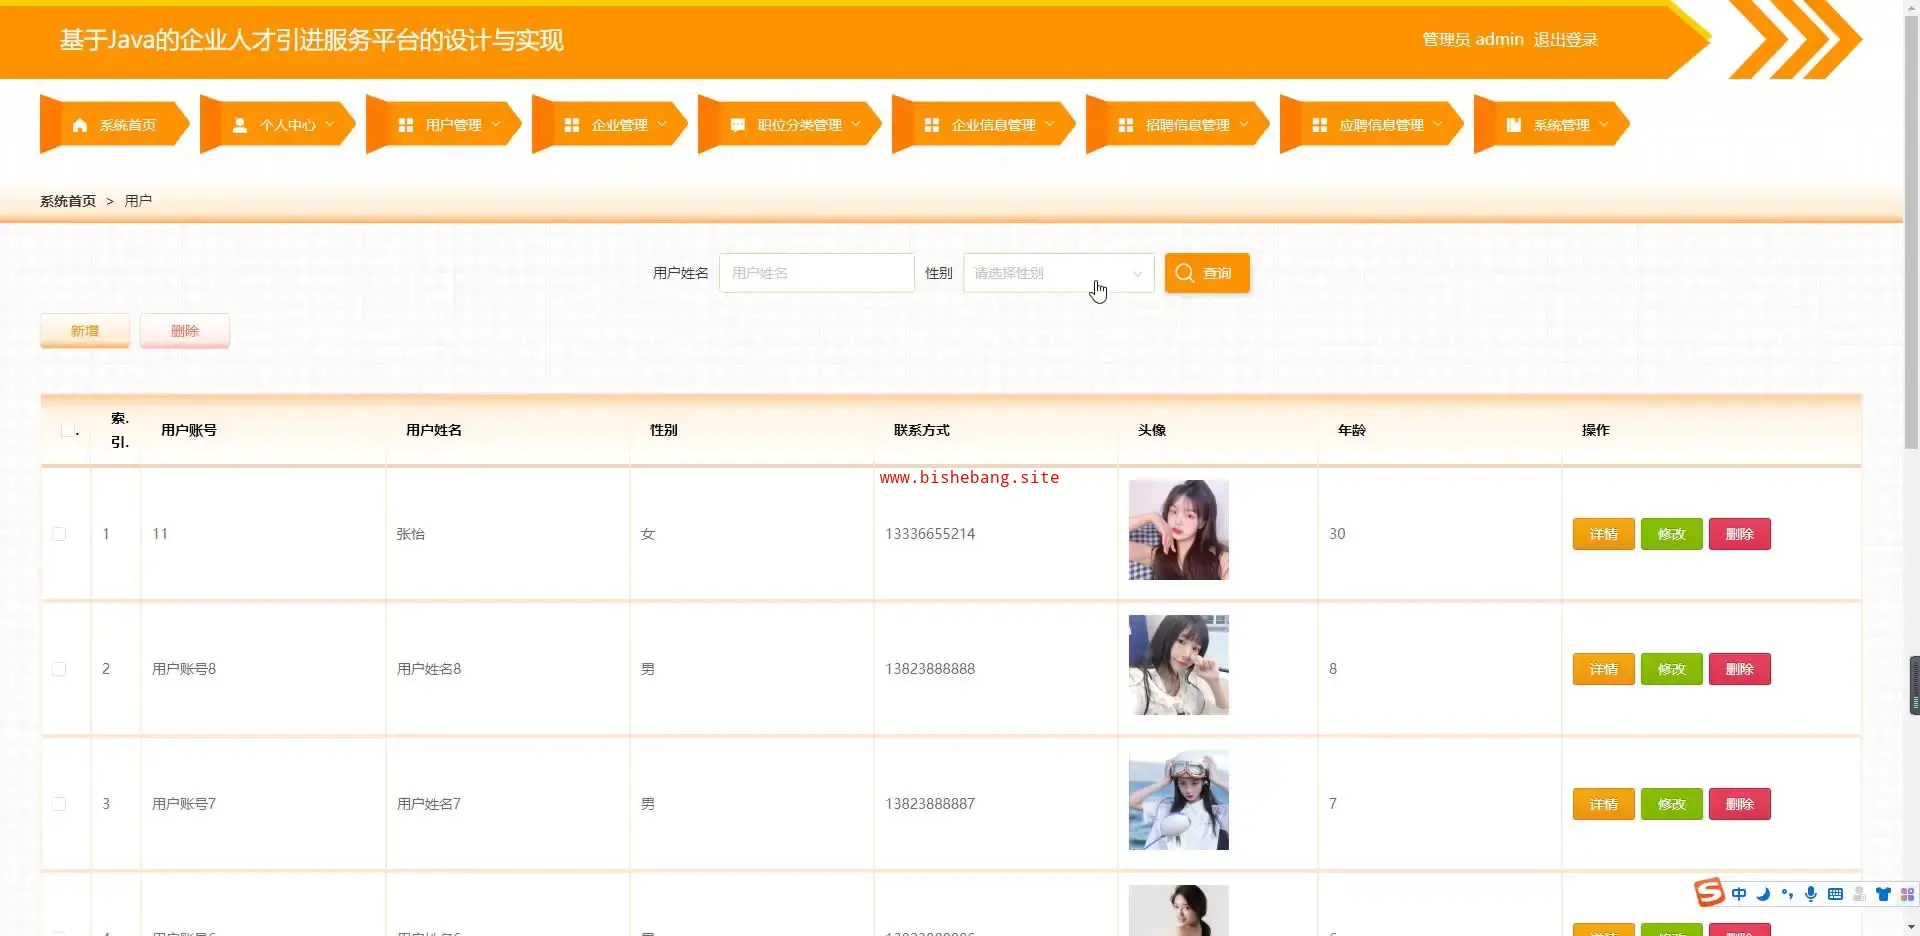Image resolution: width=1920 pixels, height=936 pixels.
Task: Click phone number 13823888888
Action: [930, 669]
